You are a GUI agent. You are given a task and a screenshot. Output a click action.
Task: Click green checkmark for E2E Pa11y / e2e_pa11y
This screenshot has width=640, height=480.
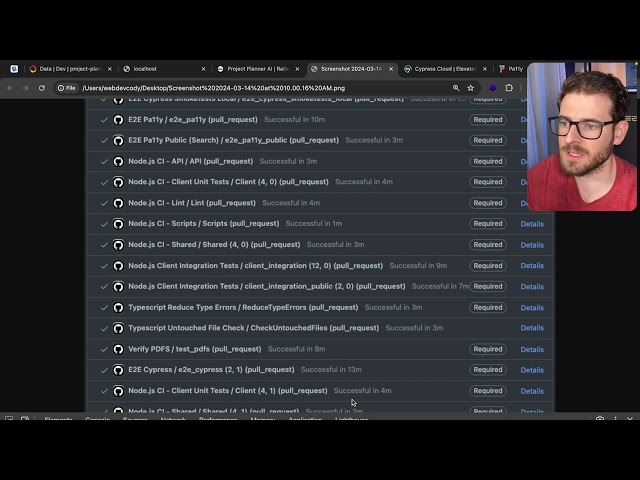104,120
